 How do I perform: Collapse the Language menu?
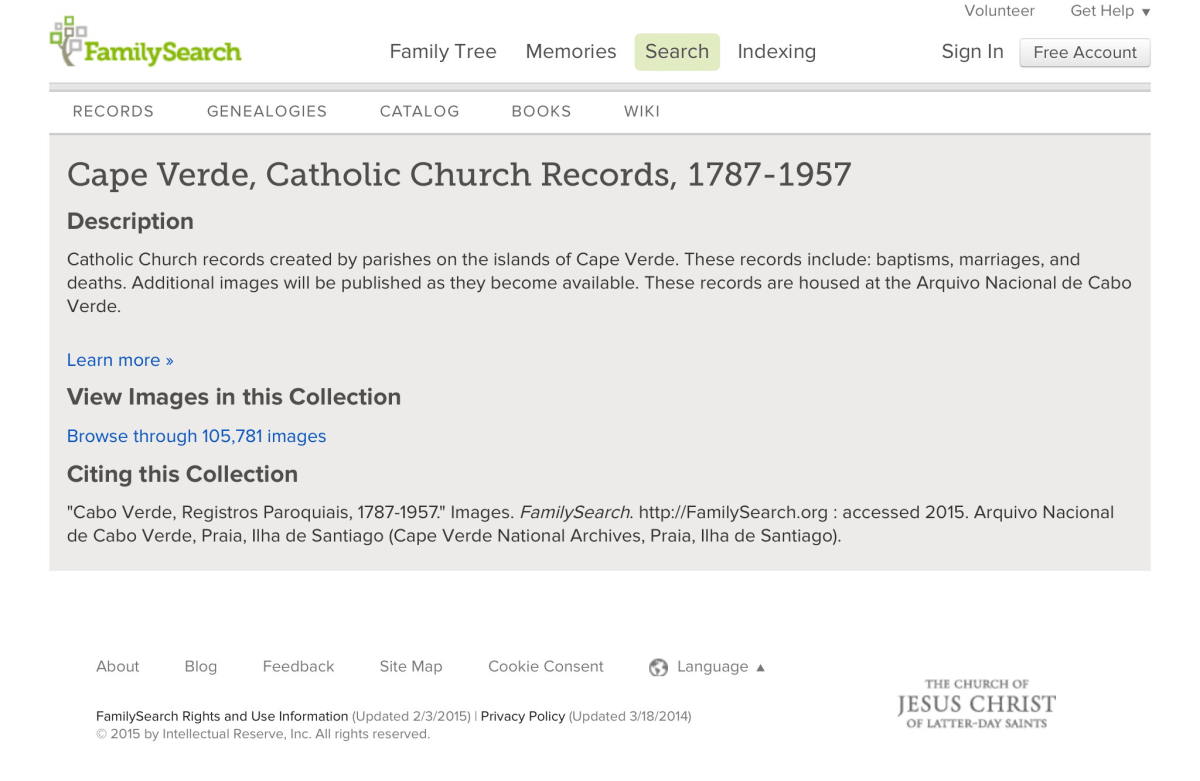(715, 667)
